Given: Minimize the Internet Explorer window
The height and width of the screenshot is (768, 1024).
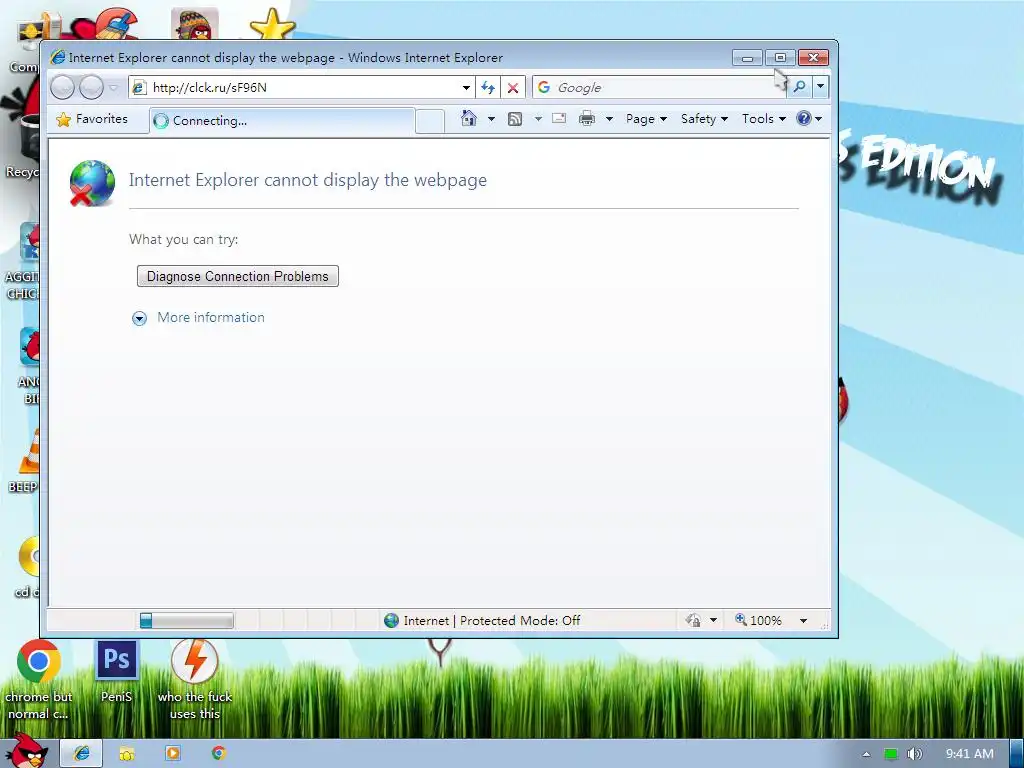Looking at the screenshot, I should 747,57.
